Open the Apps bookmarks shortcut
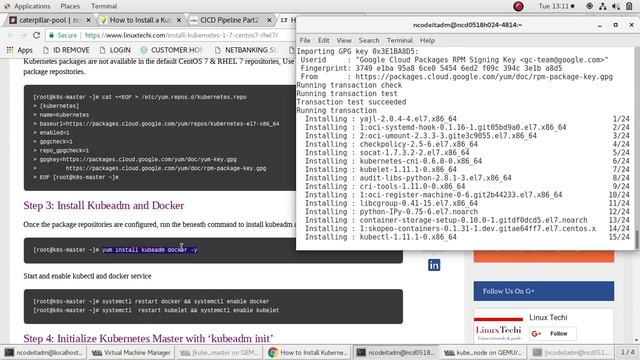Image resolution: width=640 pixels, height=360 pixels. [19, 50]
